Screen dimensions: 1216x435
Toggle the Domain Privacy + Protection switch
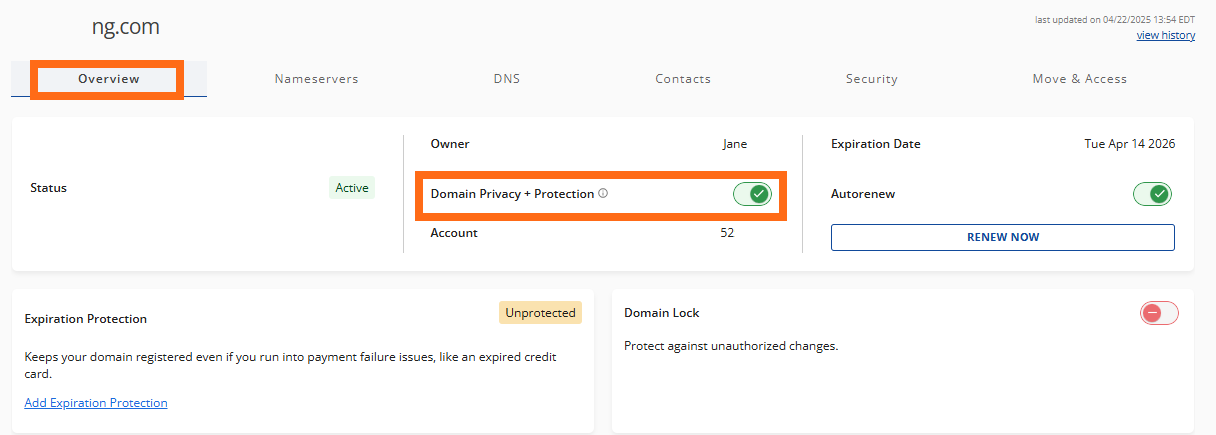pyautogui.click(x=752, y=194)
